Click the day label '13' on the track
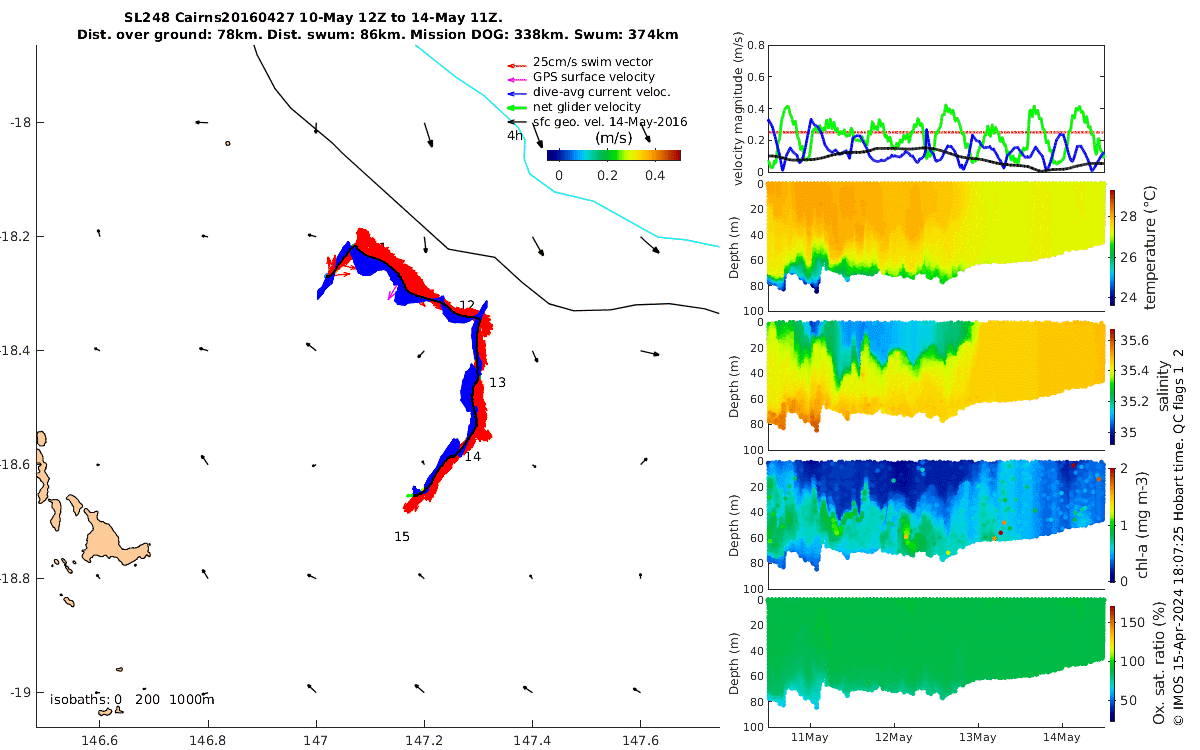 point(497,382)
